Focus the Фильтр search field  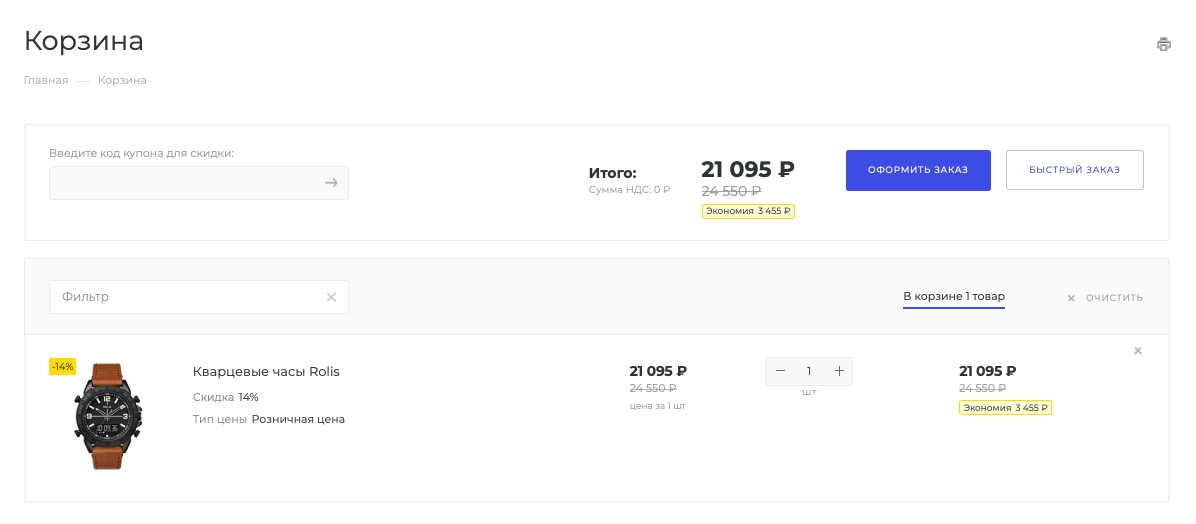coord(198,297)
